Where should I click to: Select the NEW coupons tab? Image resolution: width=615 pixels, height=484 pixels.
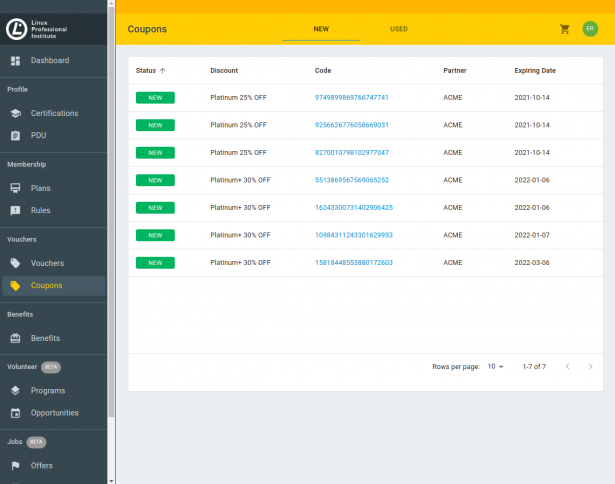[x=321, y=29]
